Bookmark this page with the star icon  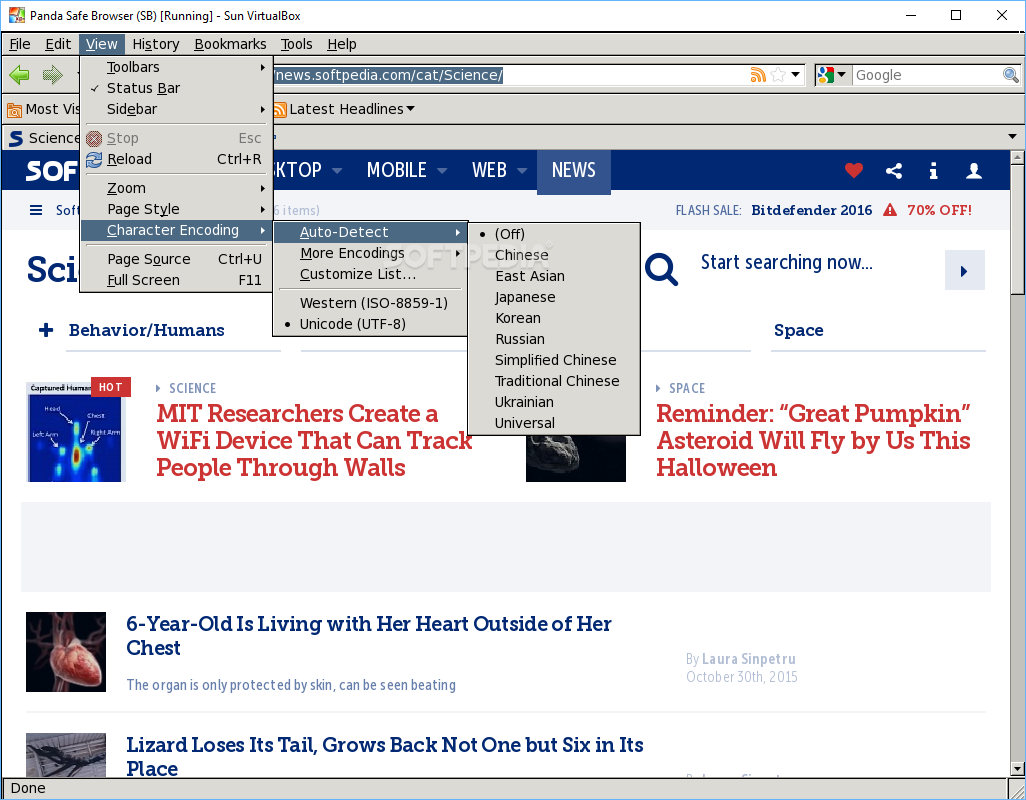778,75
